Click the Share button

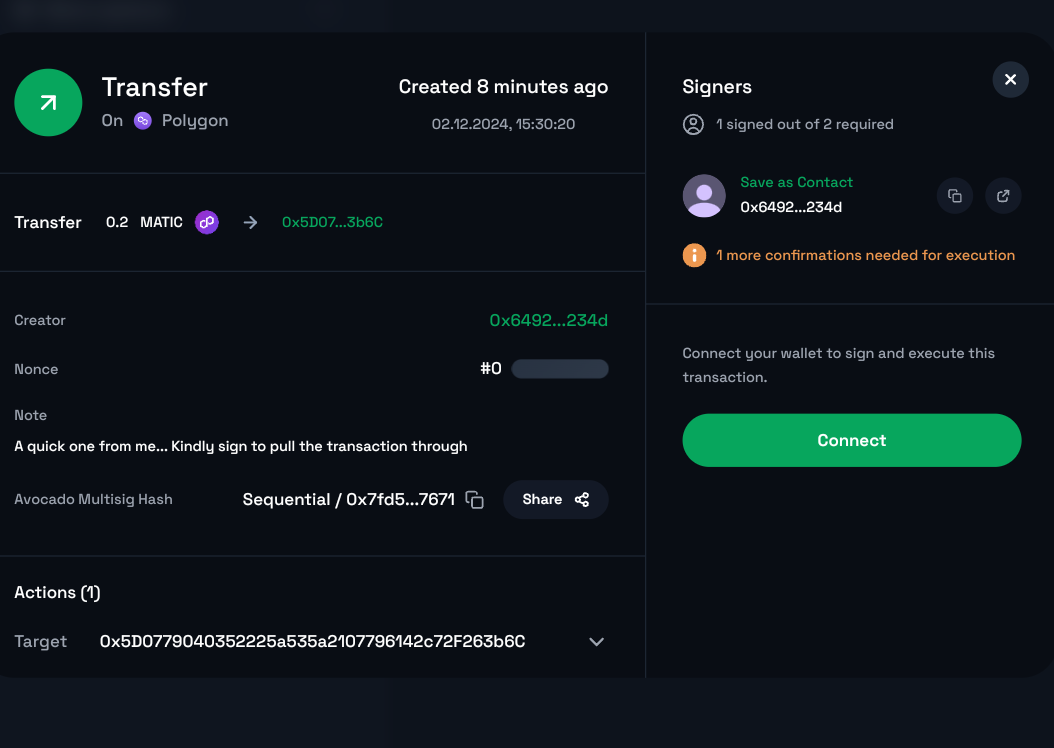[x=555, y=500]
